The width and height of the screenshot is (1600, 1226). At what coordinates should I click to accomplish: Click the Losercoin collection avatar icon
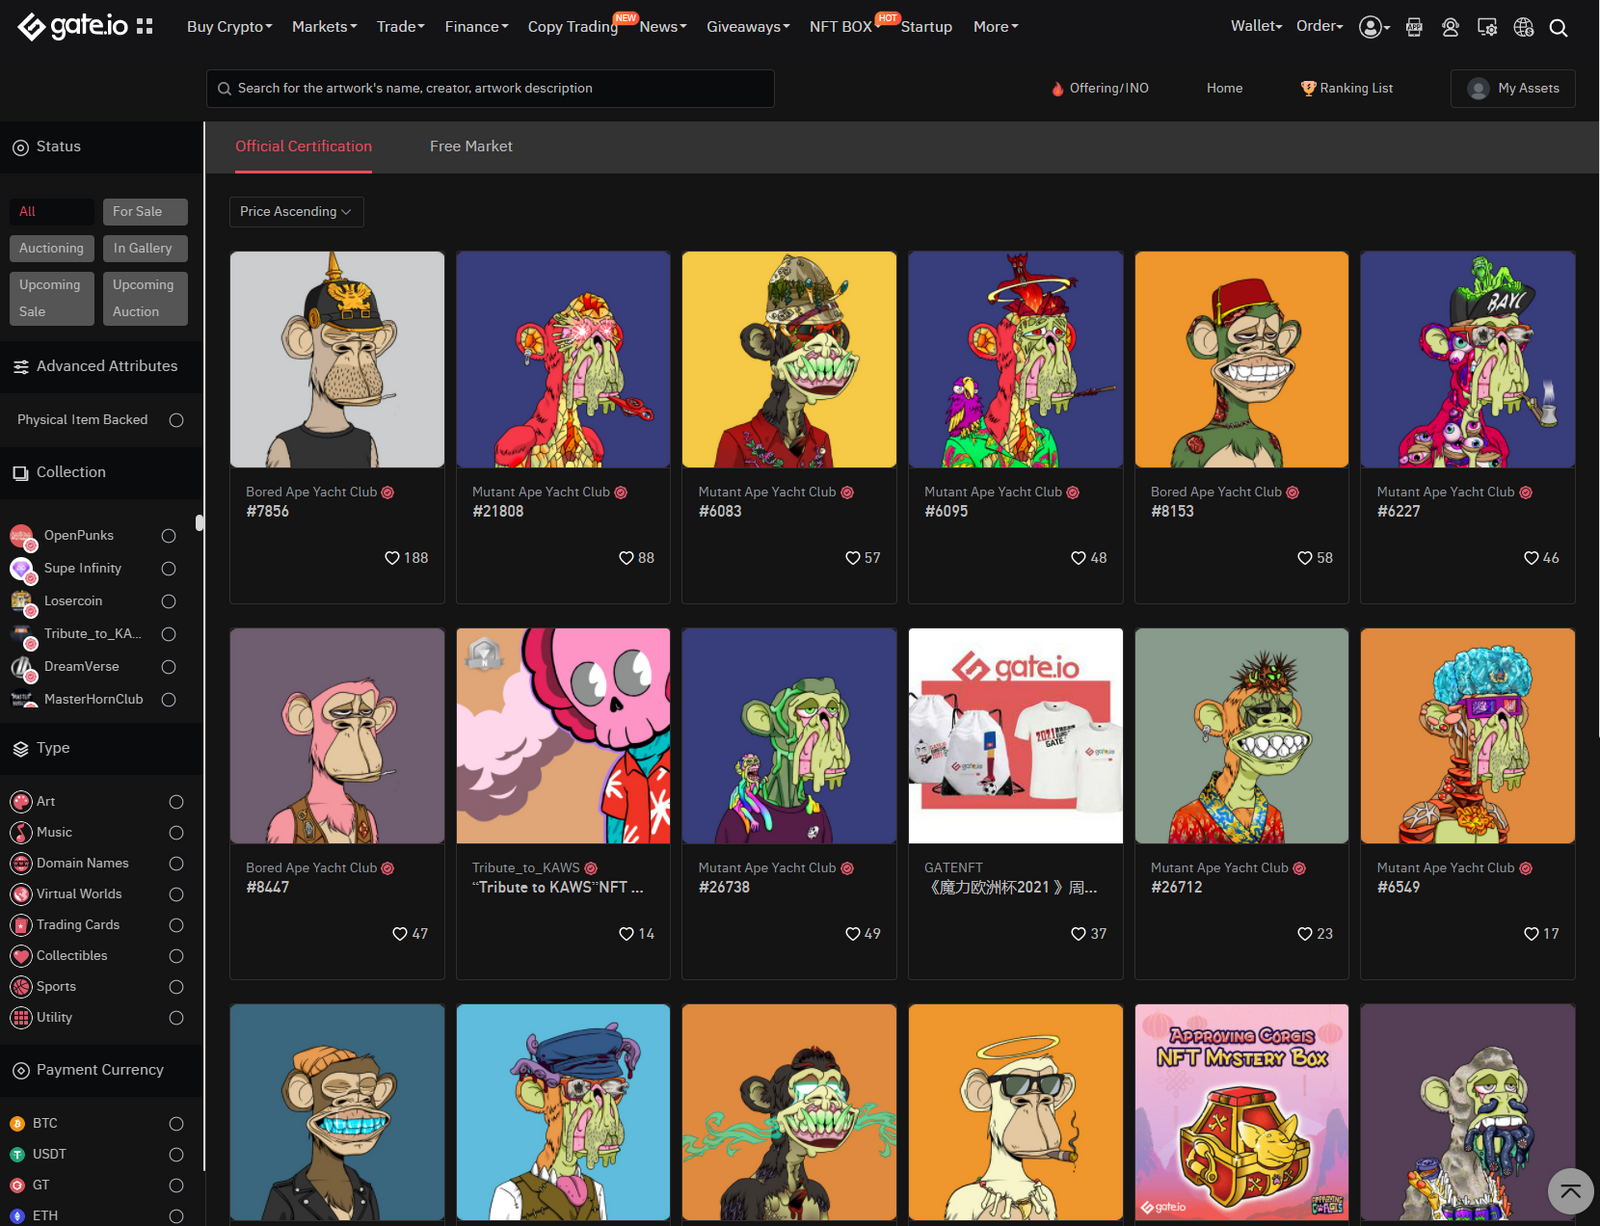[x=22, y=602]
